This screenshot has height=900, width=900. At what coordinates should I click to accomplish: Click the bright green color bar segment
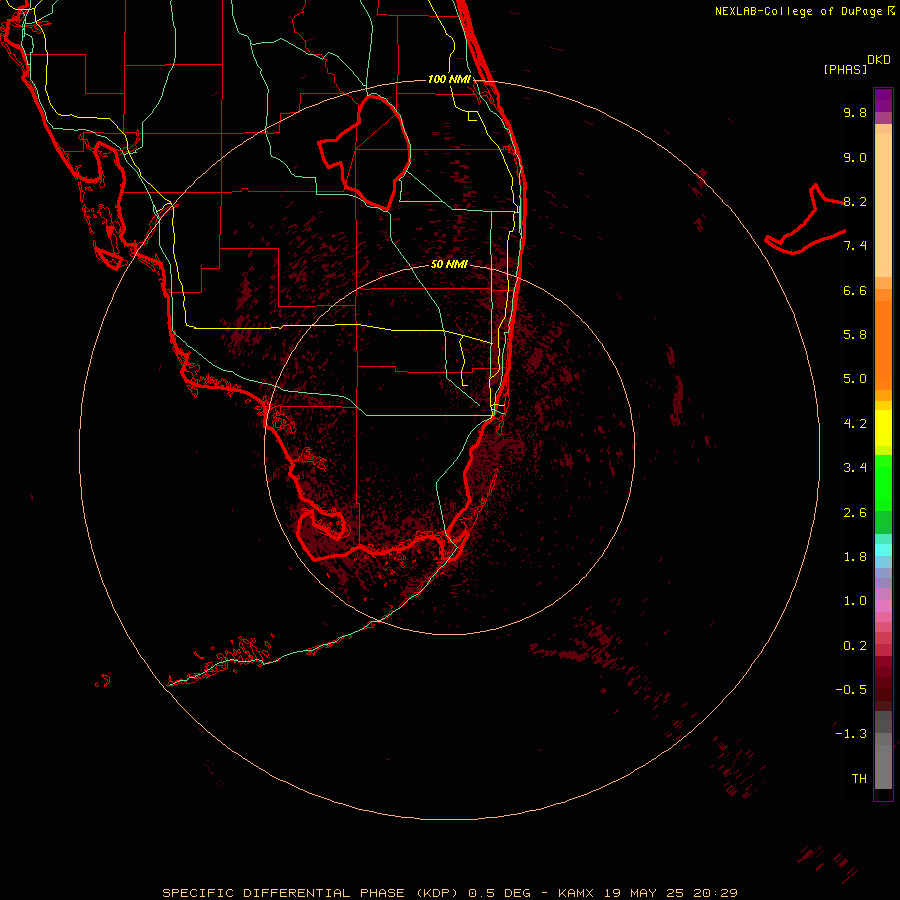(883, 482)
